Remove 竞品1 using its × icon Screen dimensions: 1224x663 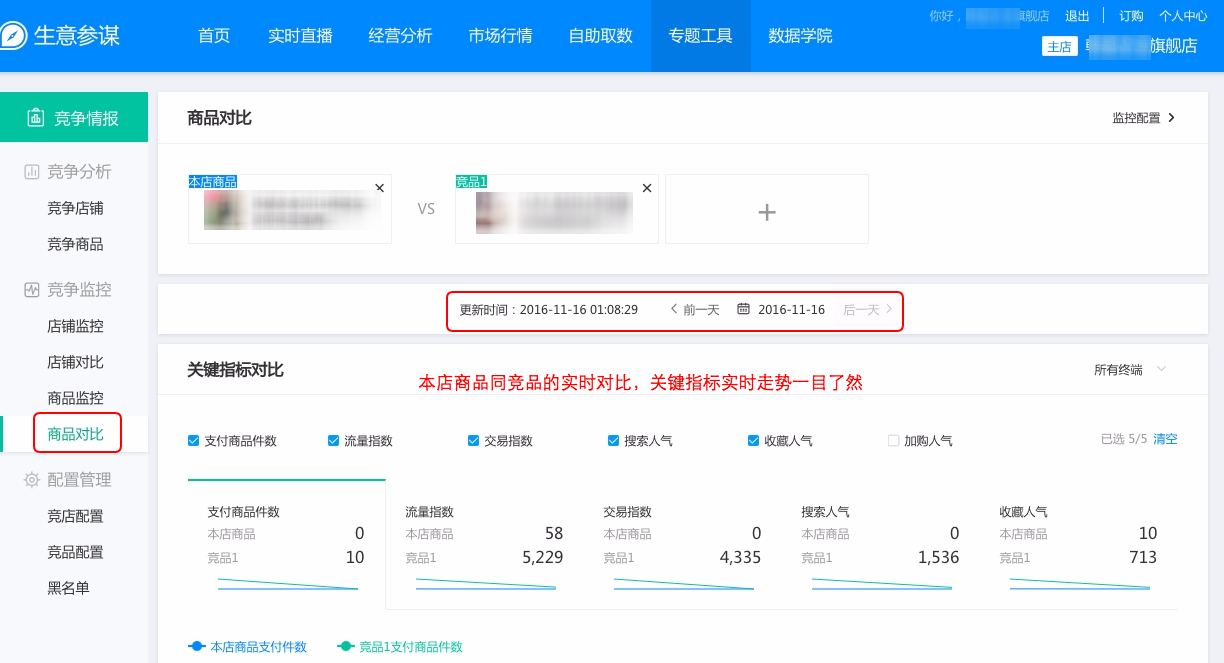(x=646, y=187)
